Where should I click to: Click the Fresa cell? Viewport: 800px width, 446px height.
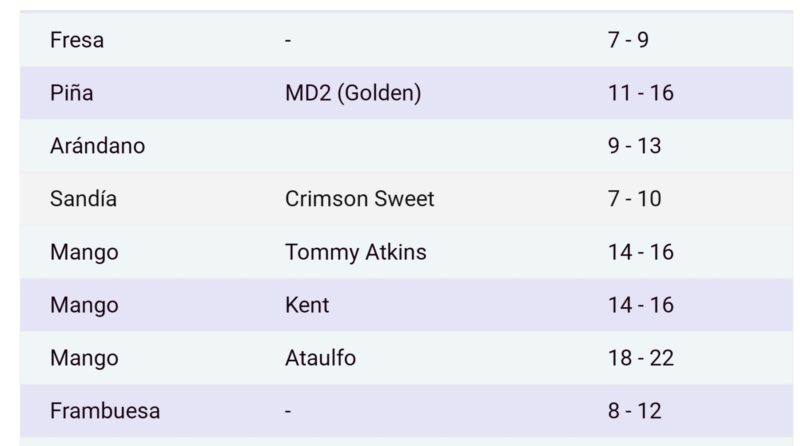[x=77, y=41]
